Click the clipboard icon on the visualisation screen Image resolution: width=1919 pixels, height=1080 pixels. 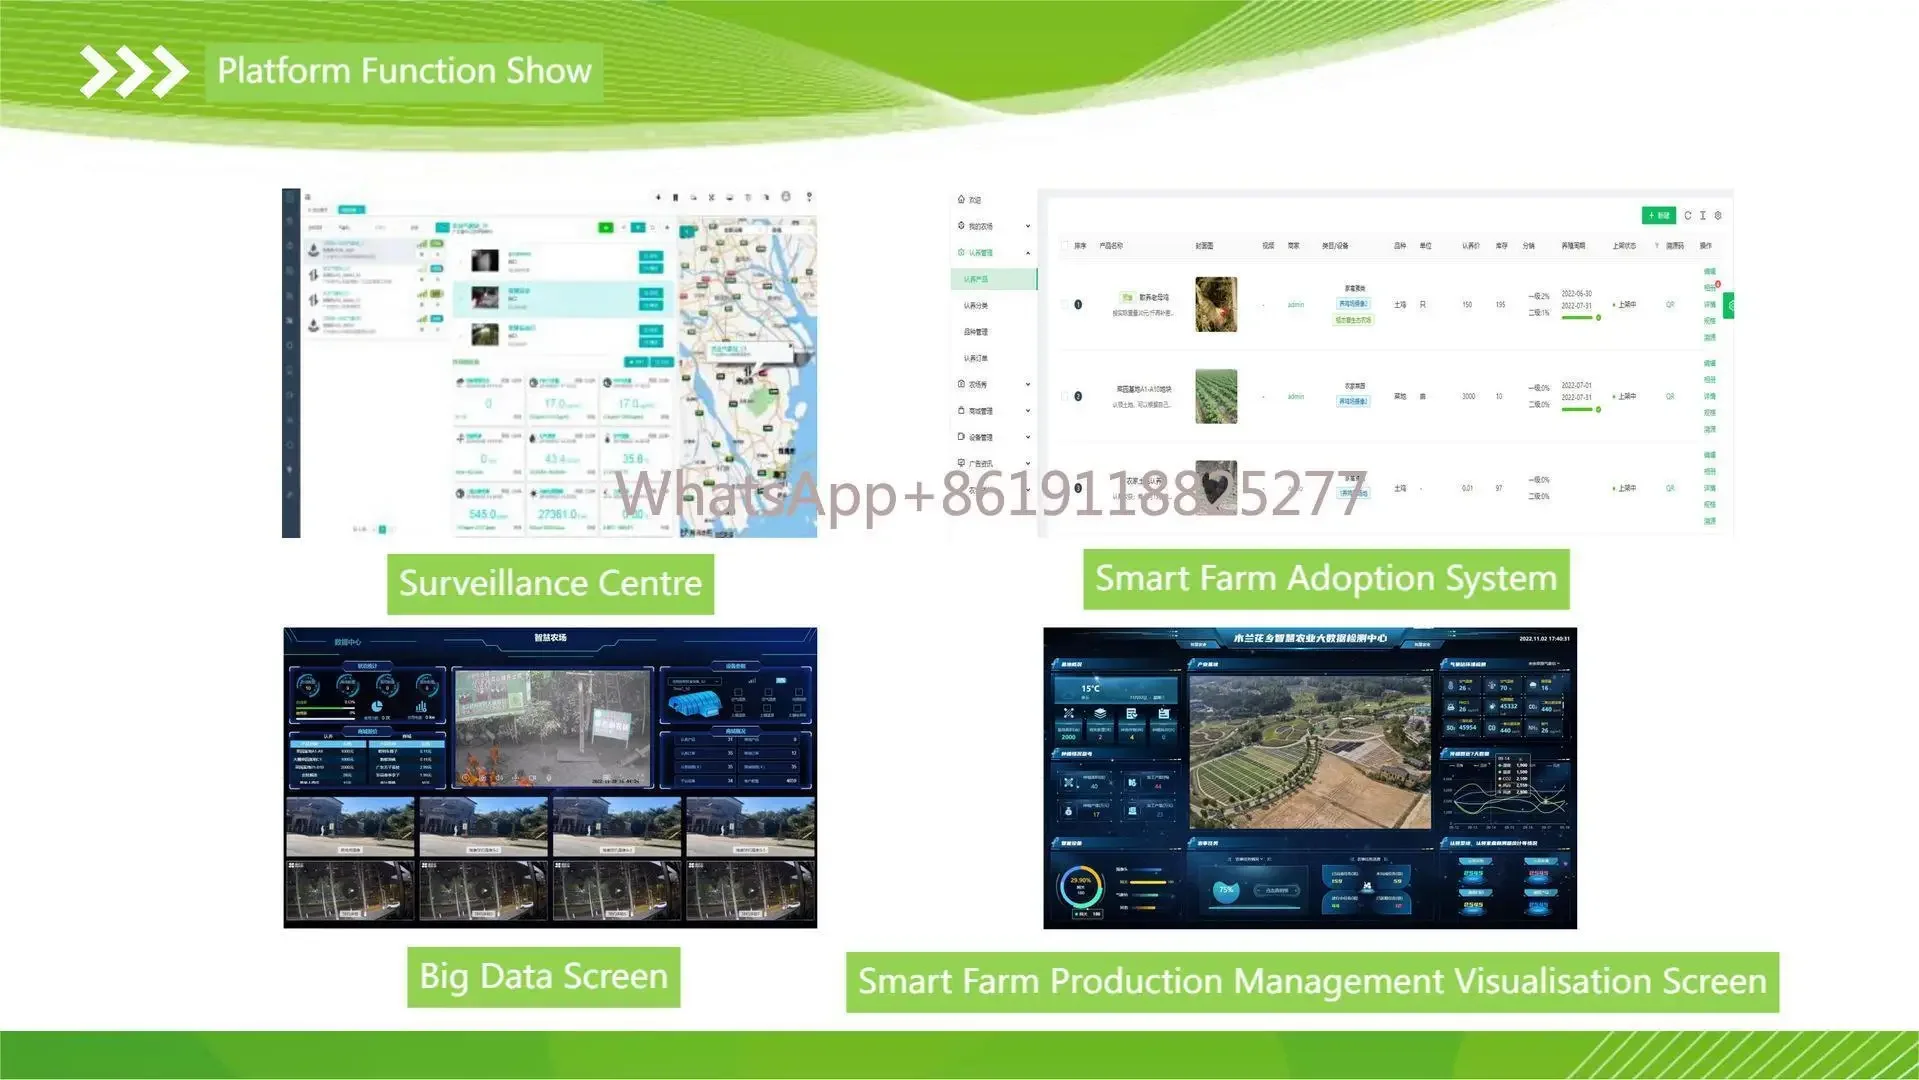1131,714
